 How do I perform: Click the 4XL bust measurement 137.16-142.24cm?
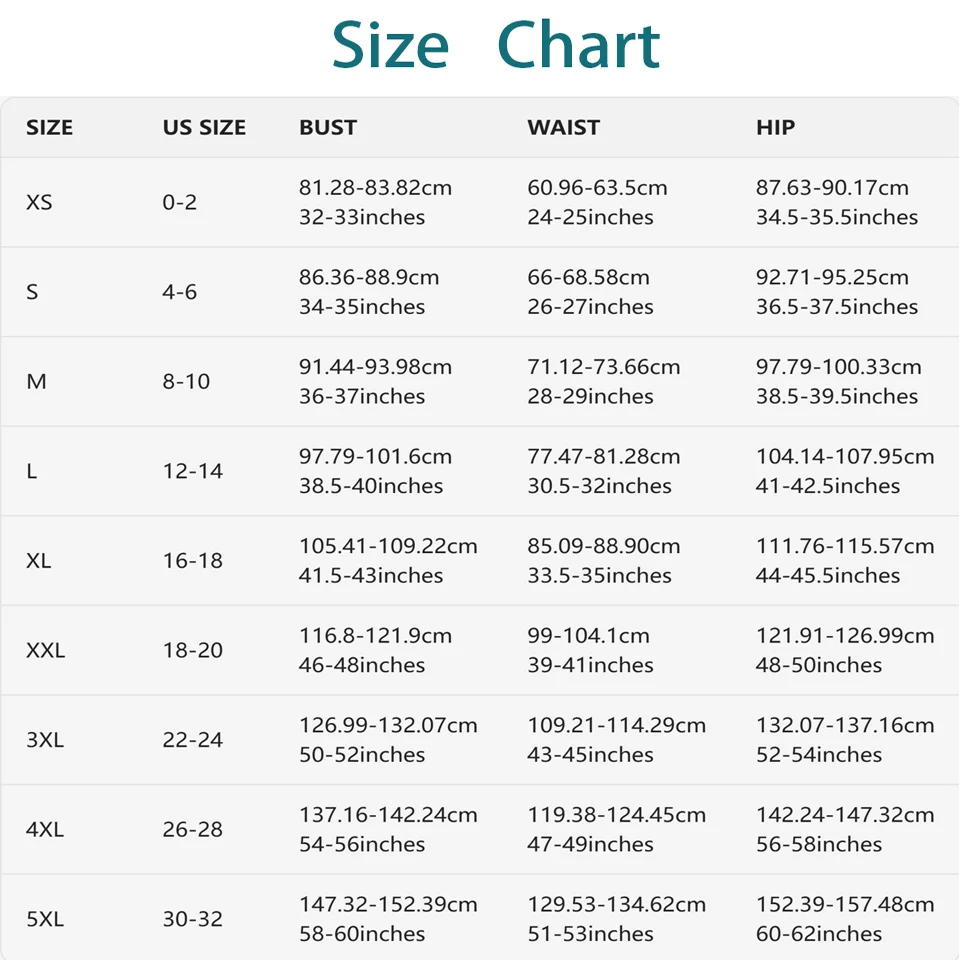pos(388,815)
